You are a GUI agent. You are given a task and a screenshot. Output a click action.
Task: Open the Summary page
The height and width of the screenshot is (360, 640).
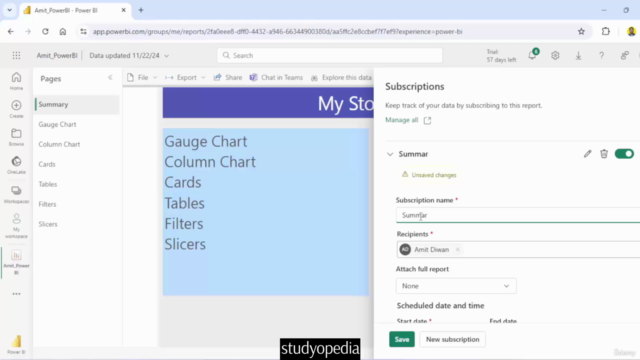[77, 104]
